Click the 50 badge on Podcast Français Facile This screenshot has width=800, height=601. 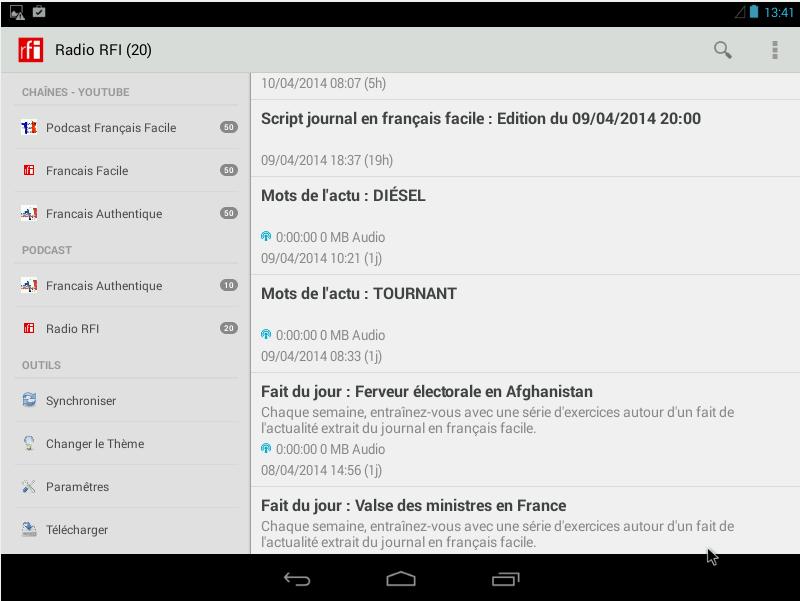[x=229, y=127]
